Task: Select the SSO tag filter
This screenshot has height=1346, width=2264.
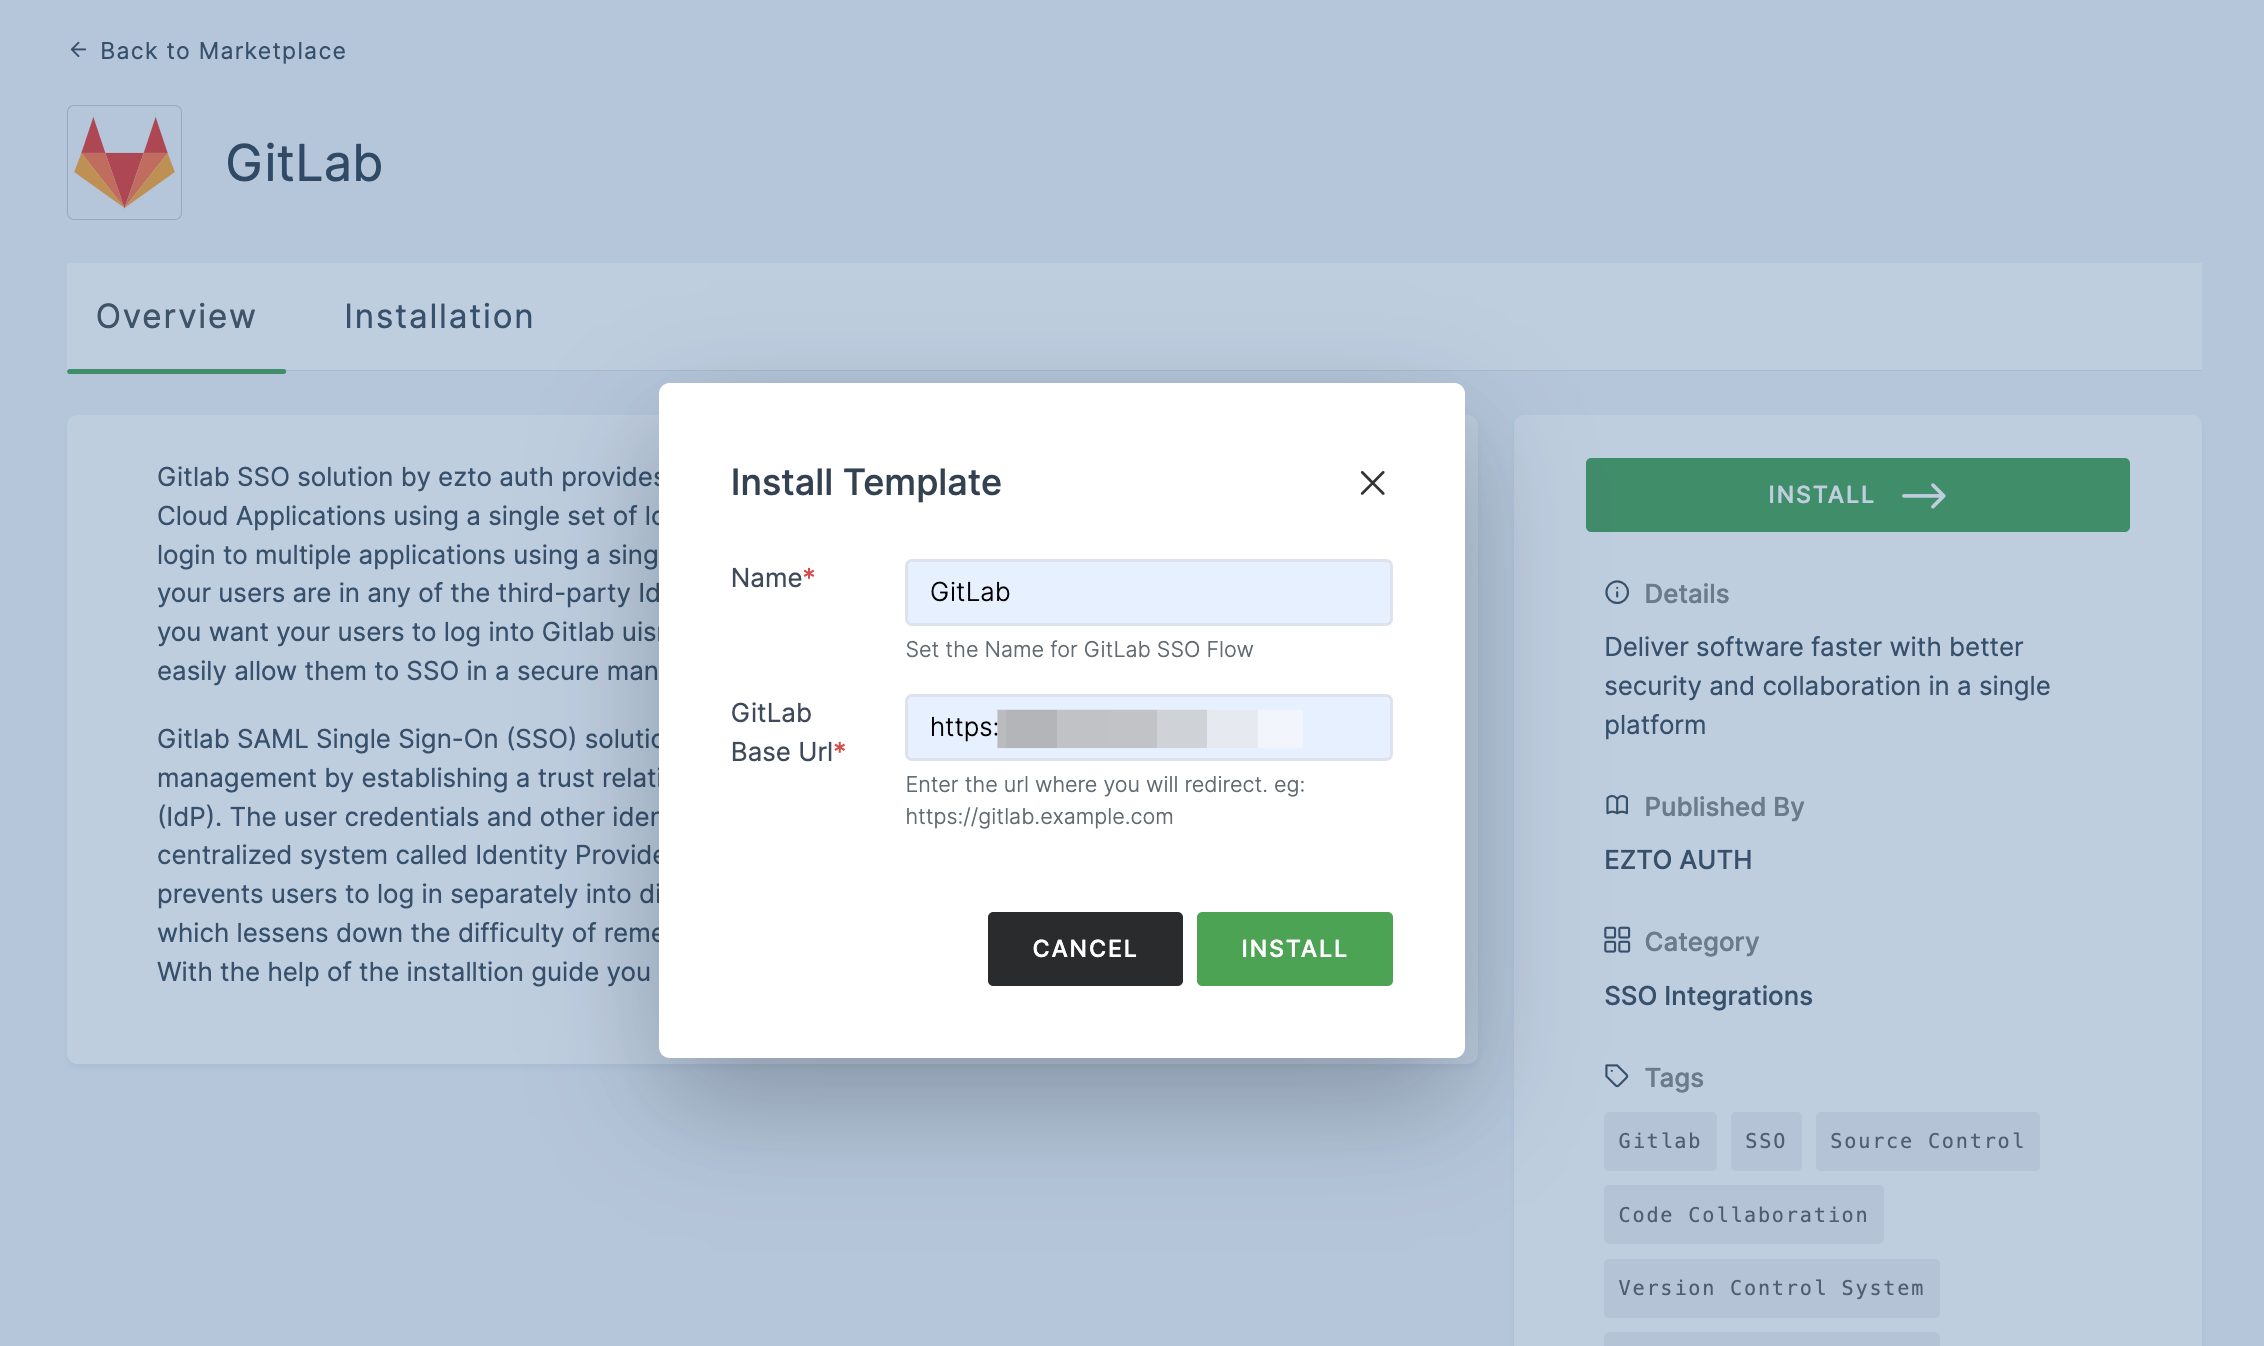Action: [x=1766, y=1141]
